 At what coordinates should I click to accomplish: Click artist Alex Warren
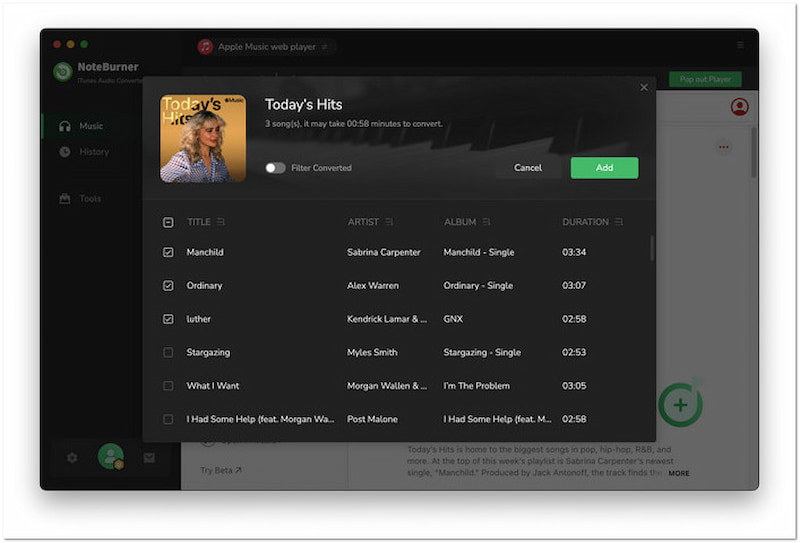(373, 286)
